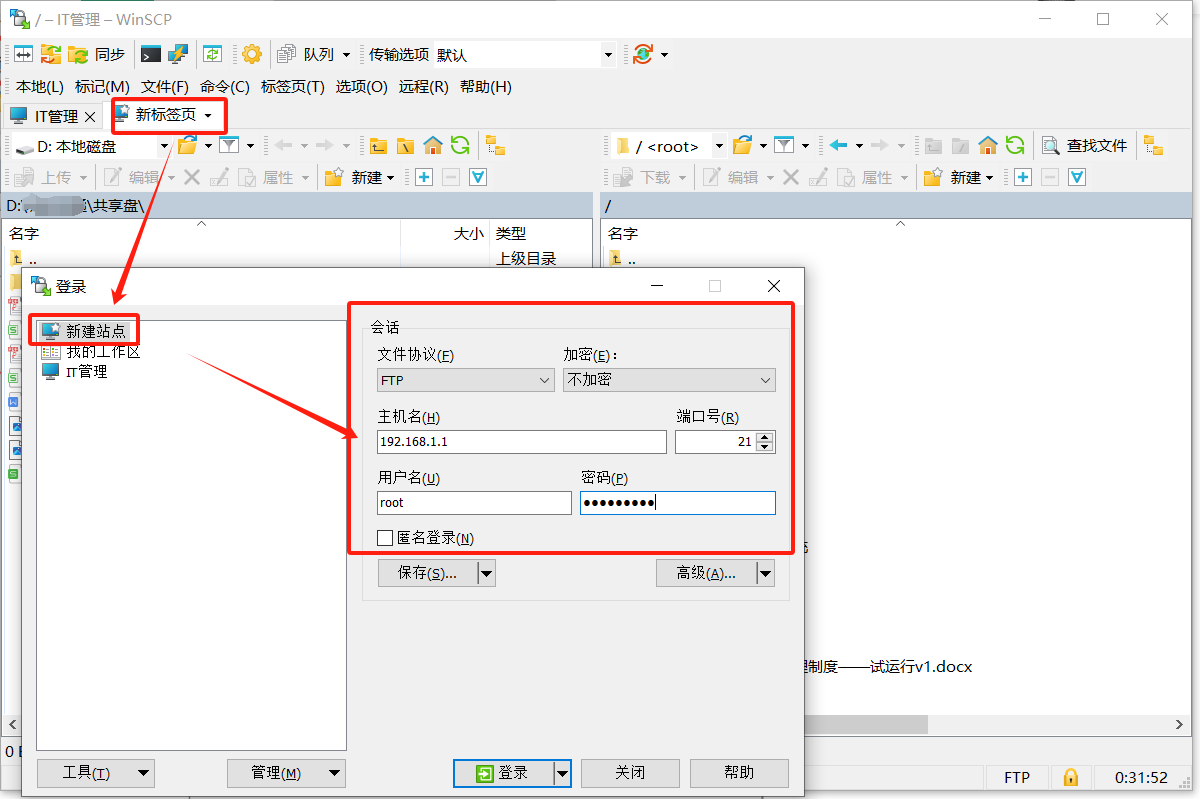
Task: Click remote panel filter funnel icon
Action: pyautogui.click(x=784, y=146)
